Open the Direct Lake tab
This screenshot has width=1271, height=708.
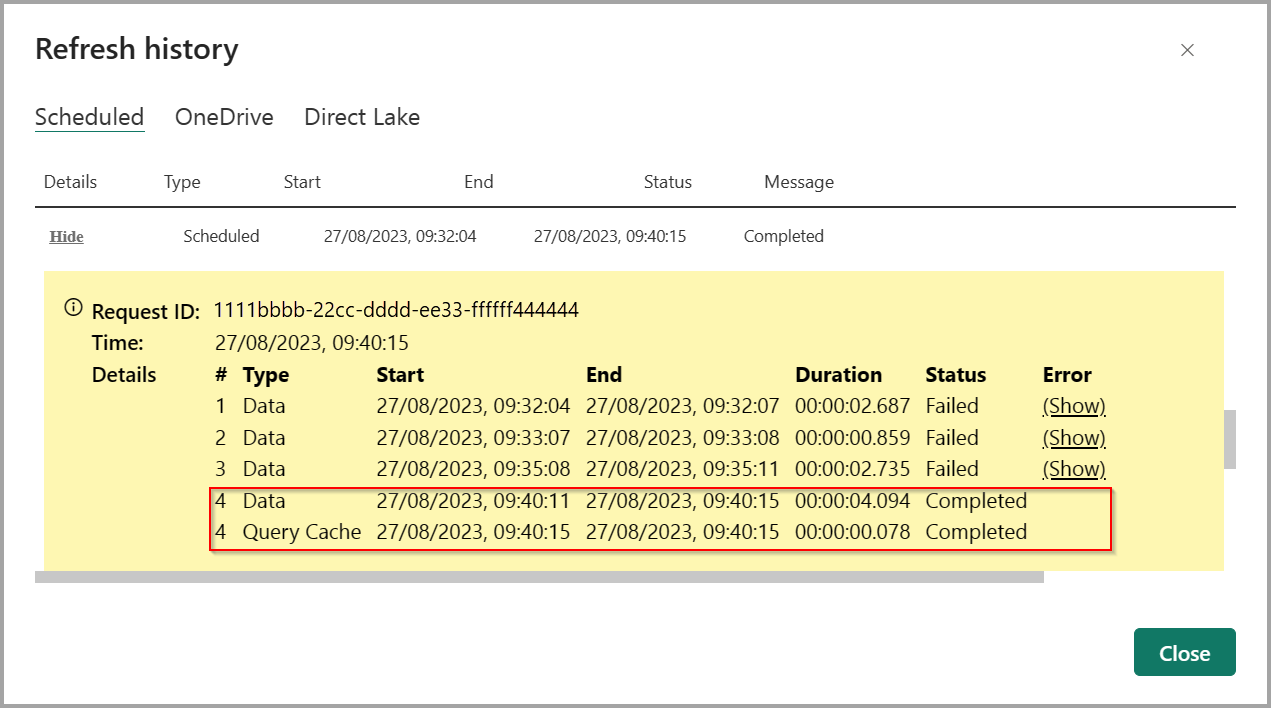[362, 117]
